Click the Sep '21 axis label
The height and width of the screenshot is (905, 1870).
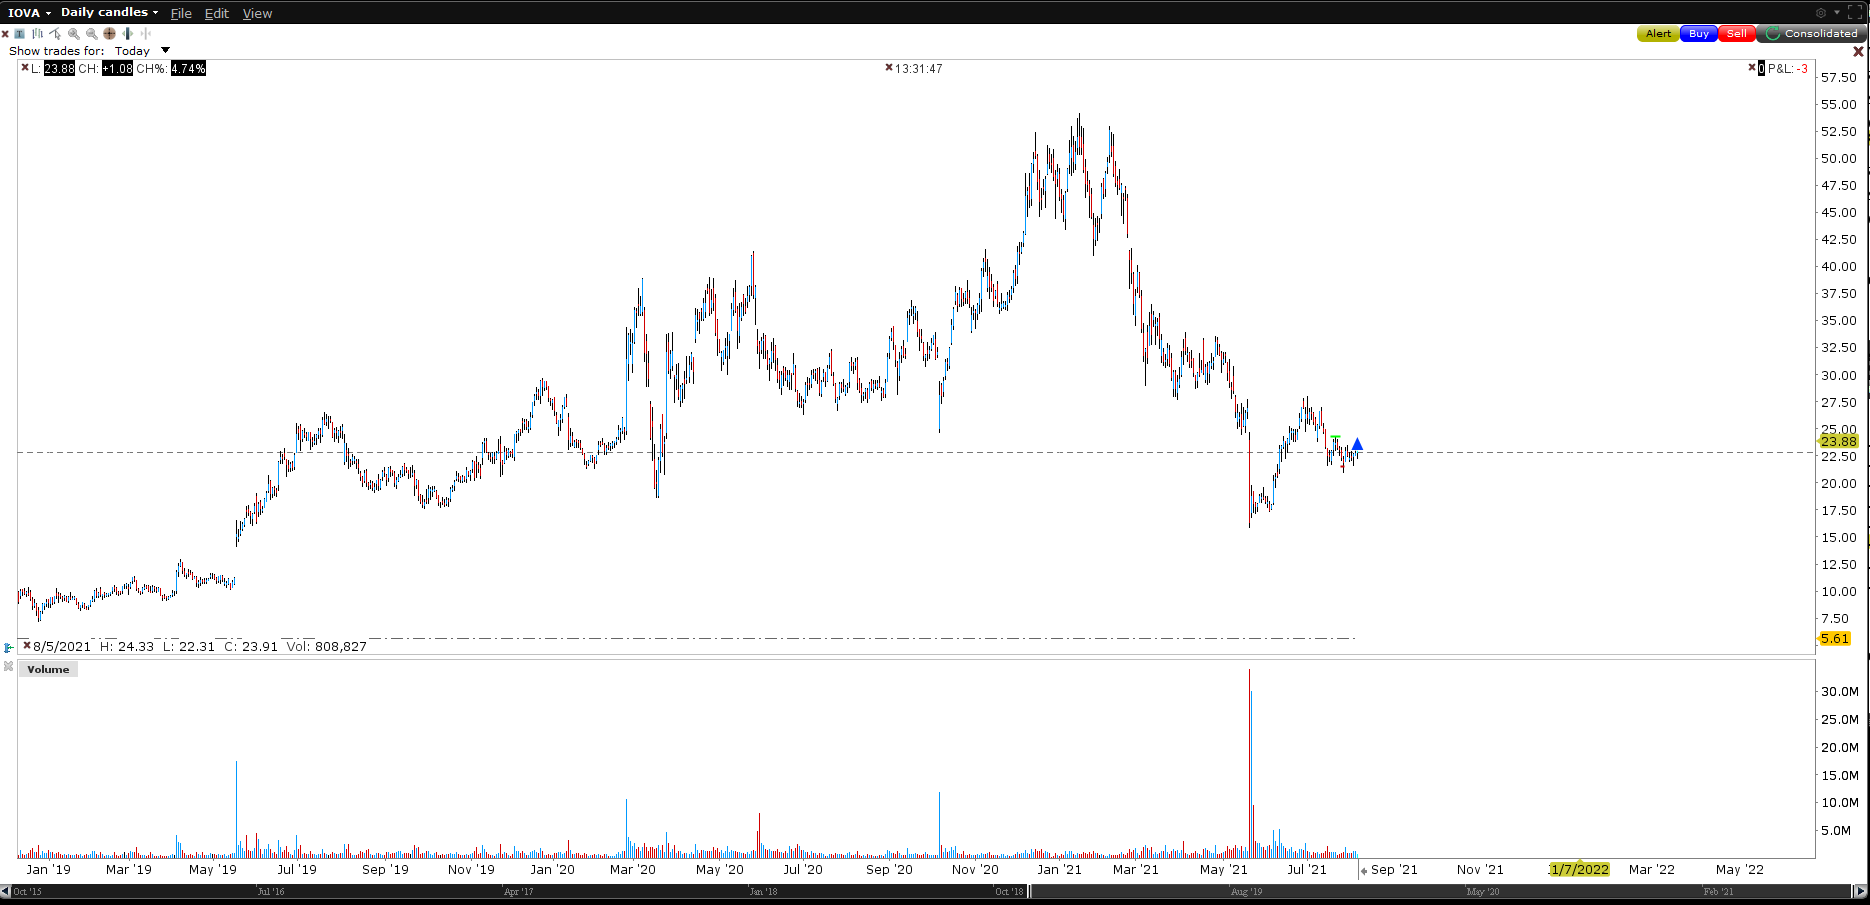click(1394, 869)
